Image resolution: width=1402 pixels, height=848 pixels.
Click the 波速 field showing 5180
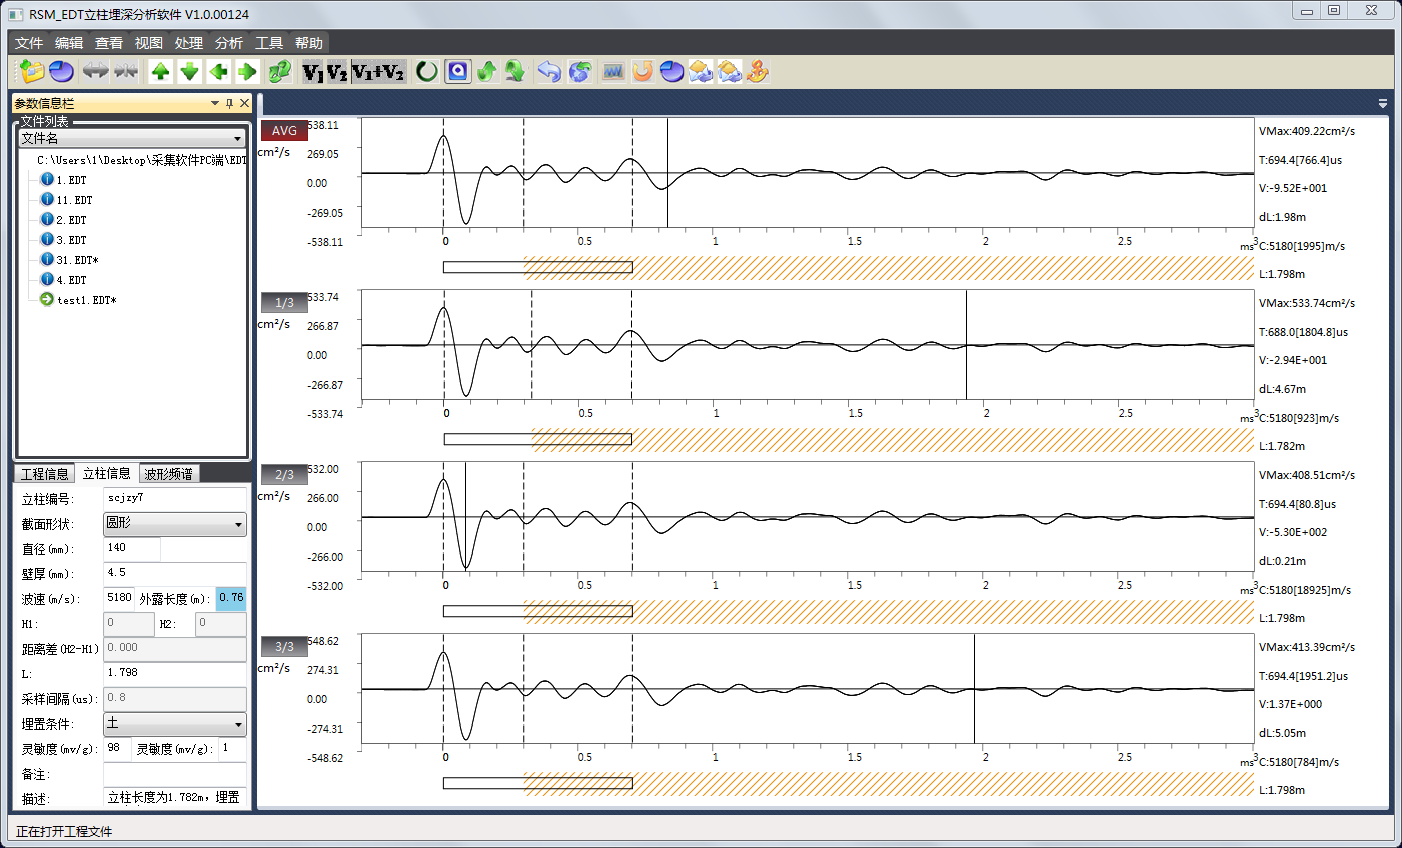pos(119,598)
